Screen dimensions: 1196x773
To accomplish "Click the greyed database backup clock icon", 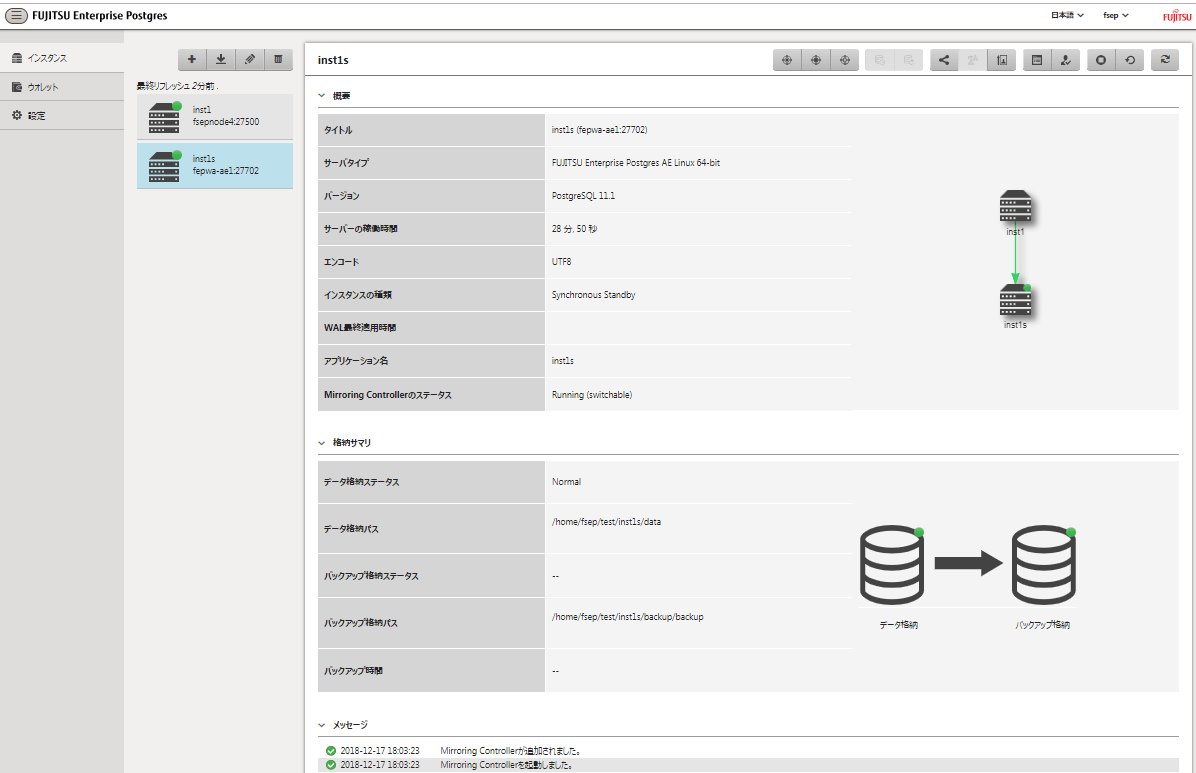I will coord(879,60).
